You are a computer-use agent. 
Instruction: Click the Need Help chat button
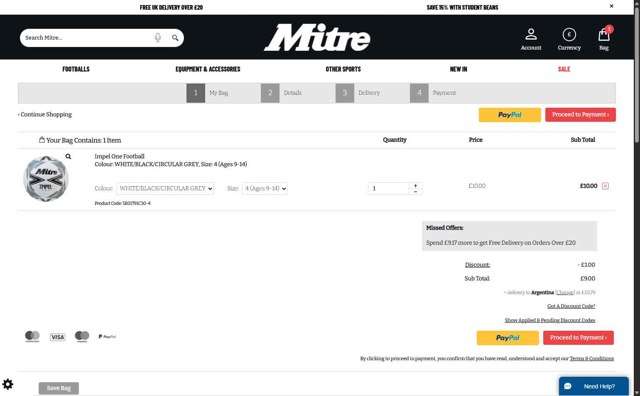click(x=593, y=386)
